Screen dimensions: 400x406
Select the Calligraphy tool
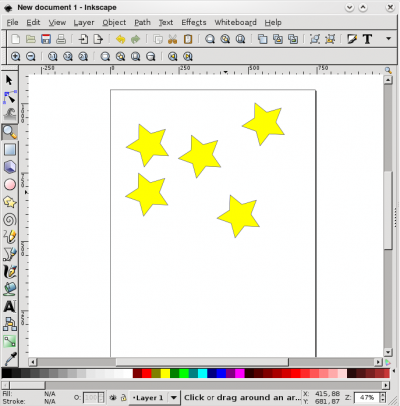[9, 271]
